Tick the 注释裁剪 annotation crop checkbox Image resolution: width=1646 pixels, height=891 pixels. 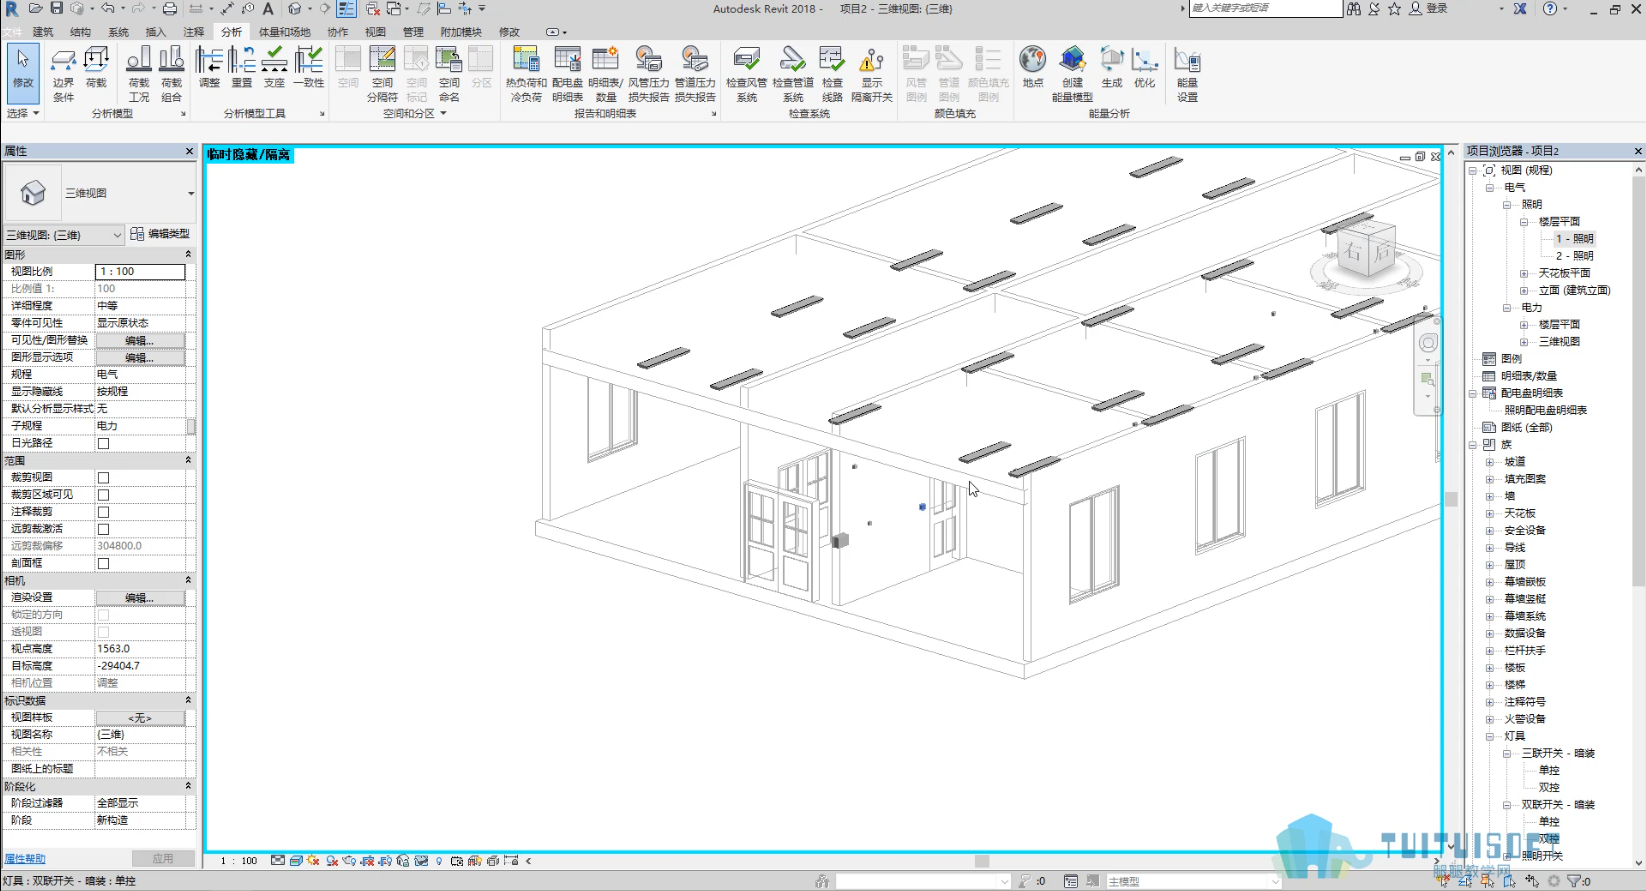click(103, 512)
